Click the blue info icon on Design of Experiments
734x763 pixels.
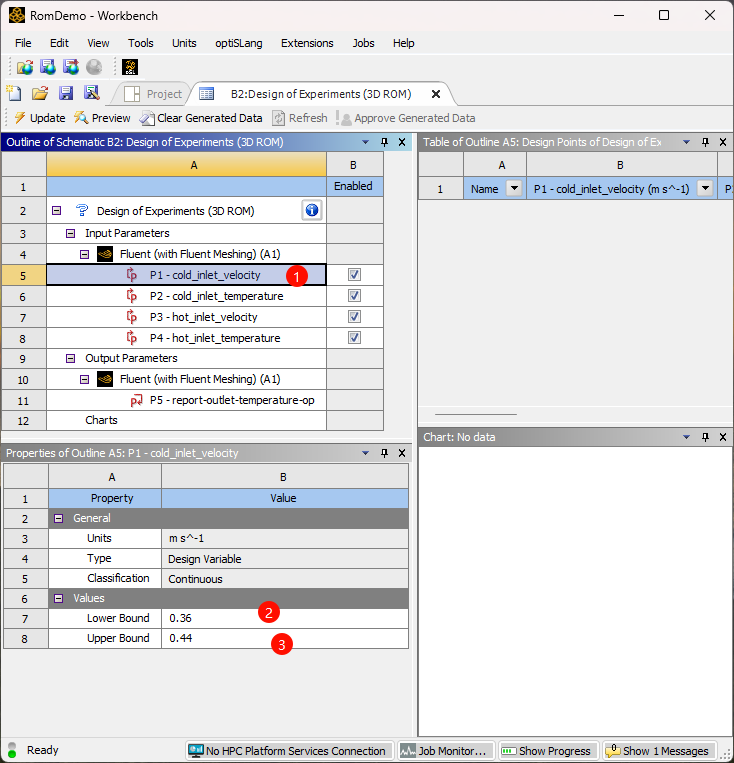tap(311, 210)
